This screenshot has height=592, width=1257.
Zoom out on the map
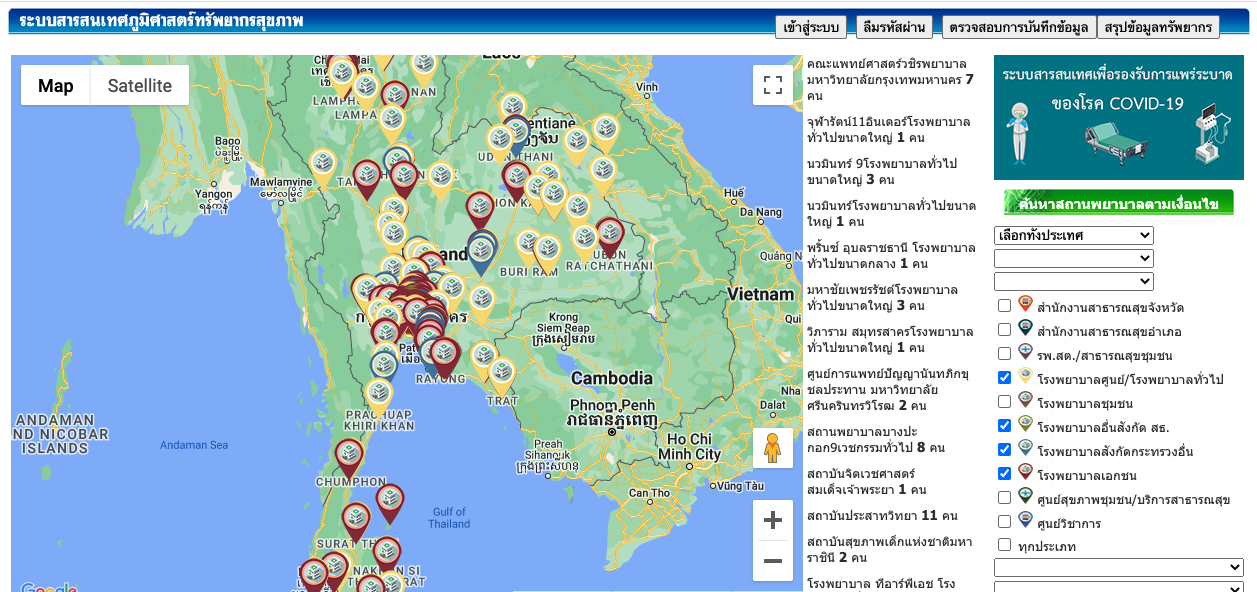click(772, 561)
